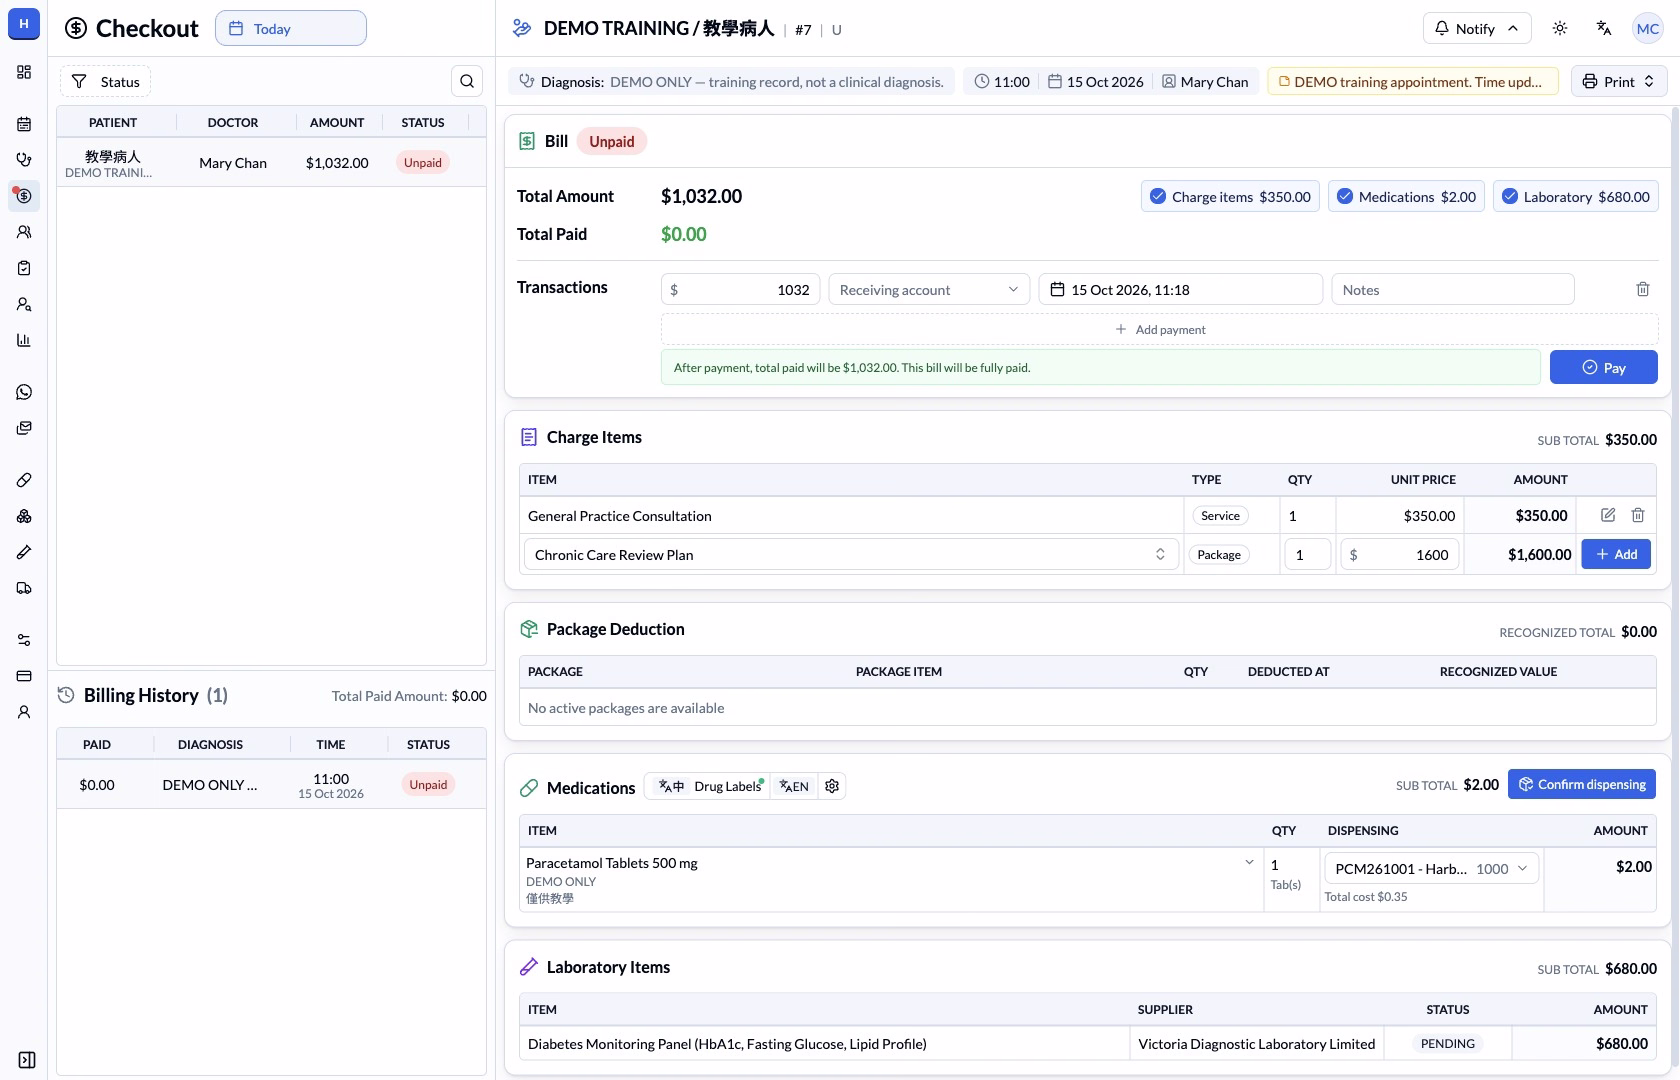Open drug label settings gear icon
The height and width of the screenshot is (1080, 1680).
coord(832,786)
